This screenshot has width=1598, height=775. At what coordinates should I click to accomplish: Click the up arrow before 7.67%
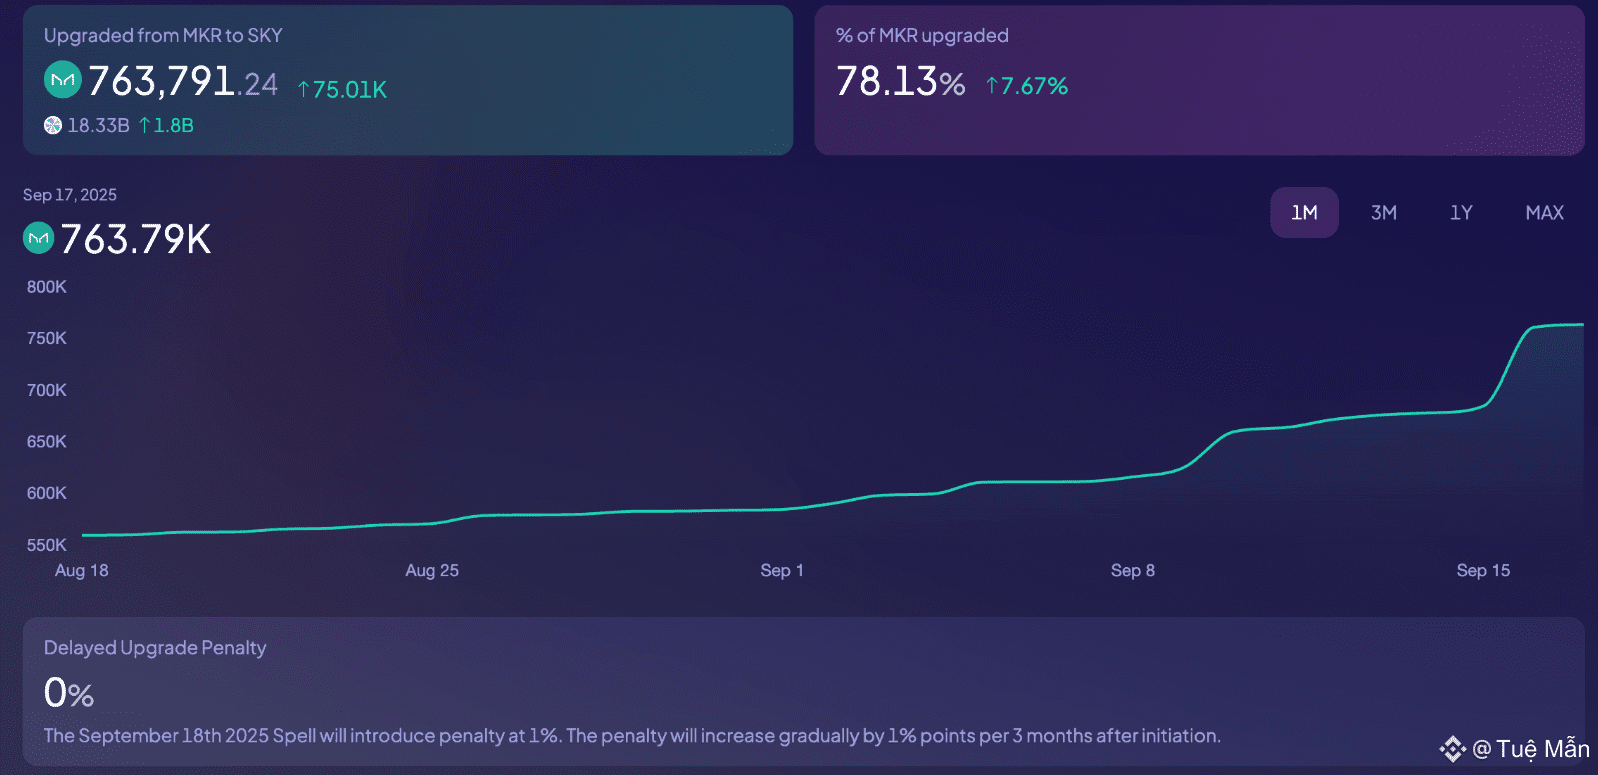click(x=992, y=86)
